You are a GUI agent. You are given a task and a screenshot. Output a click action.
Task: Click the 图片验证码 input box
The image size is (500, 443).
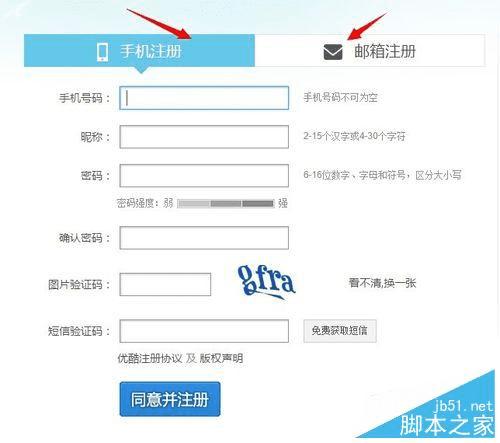tap(165, 284)
